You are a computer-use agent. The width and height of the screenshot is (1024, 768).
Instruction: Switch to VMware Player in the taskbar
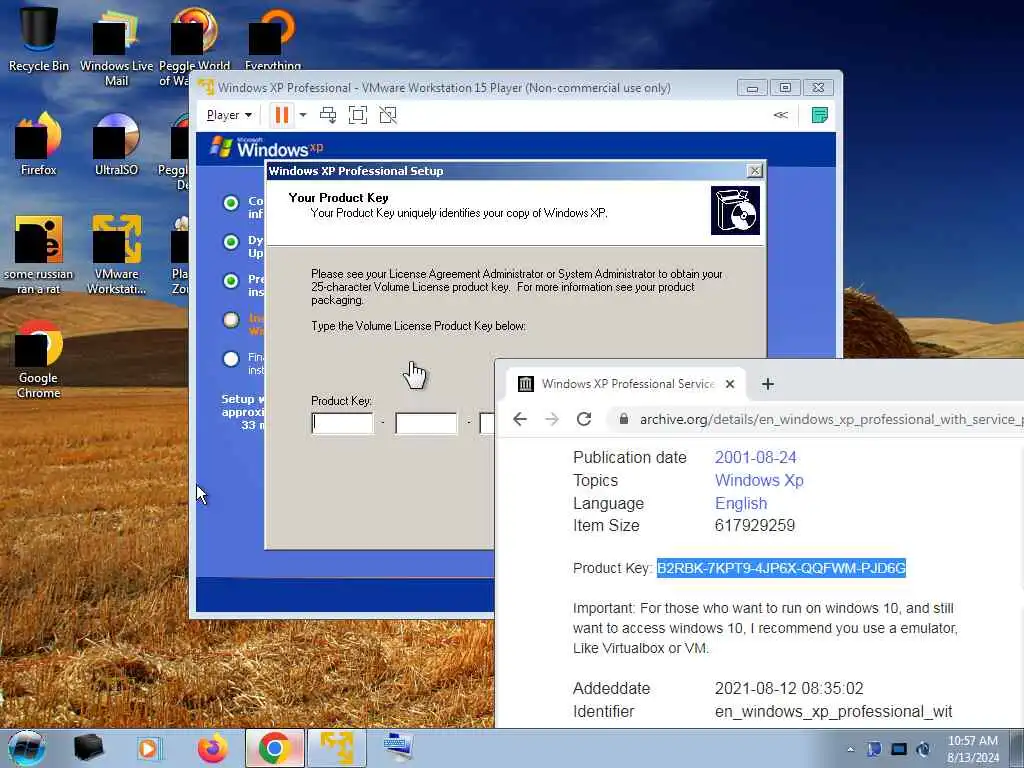[x=337, y=748]
